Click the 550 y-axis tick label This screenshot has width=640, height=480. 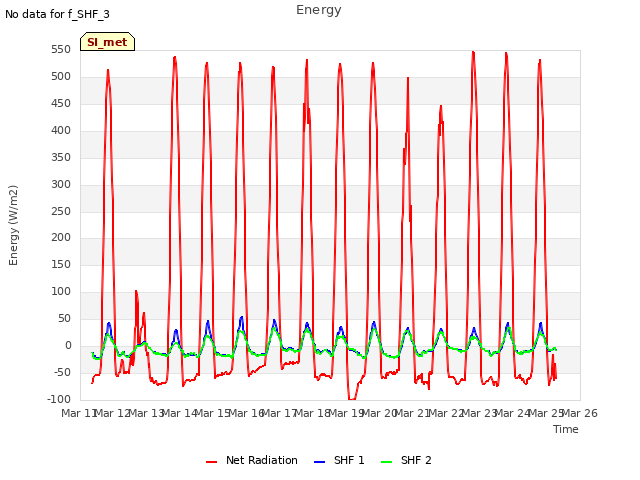pyautogui.click(x=61, y=50)
